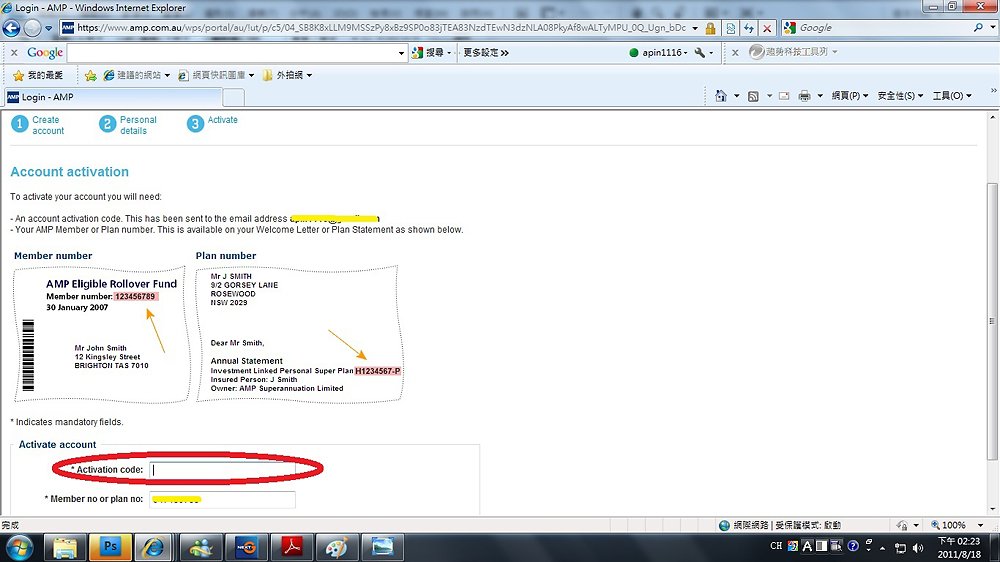Stop loading with the red X icon
The height and width of the screenshot is (562, 1000).
[x=767, y=28]
